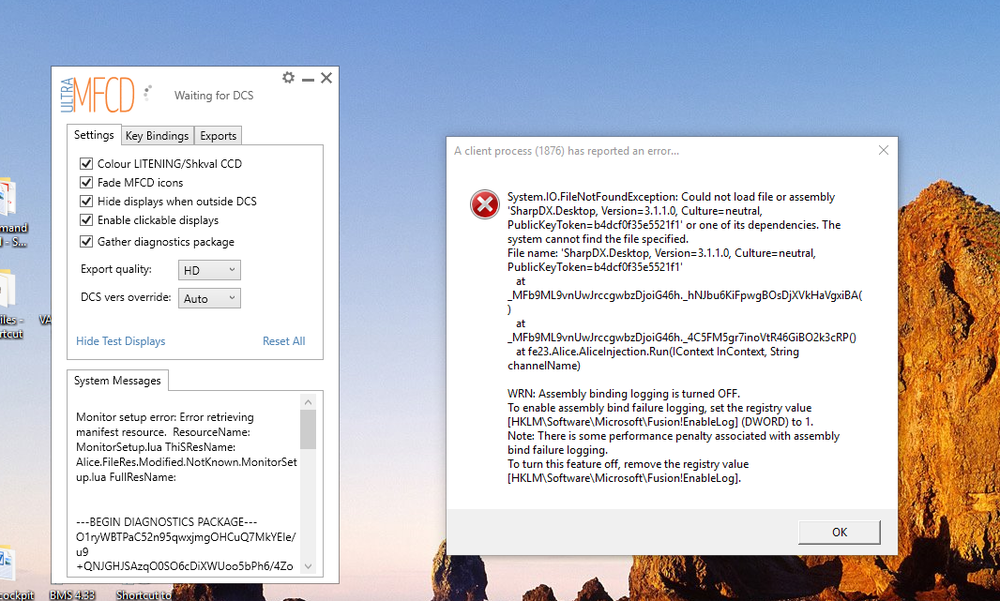This screenshot has height=601, width=1000.
Task: Open the Ultra MFCD settings gear
Action: click(x=288, y=78)
